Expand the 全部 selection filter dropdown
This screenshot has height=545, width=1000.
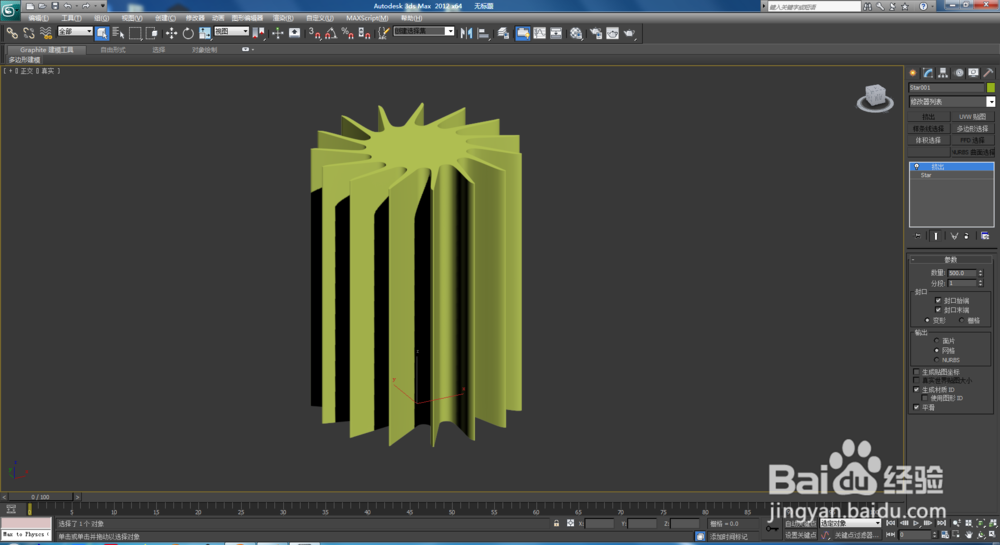click(74, 32)
